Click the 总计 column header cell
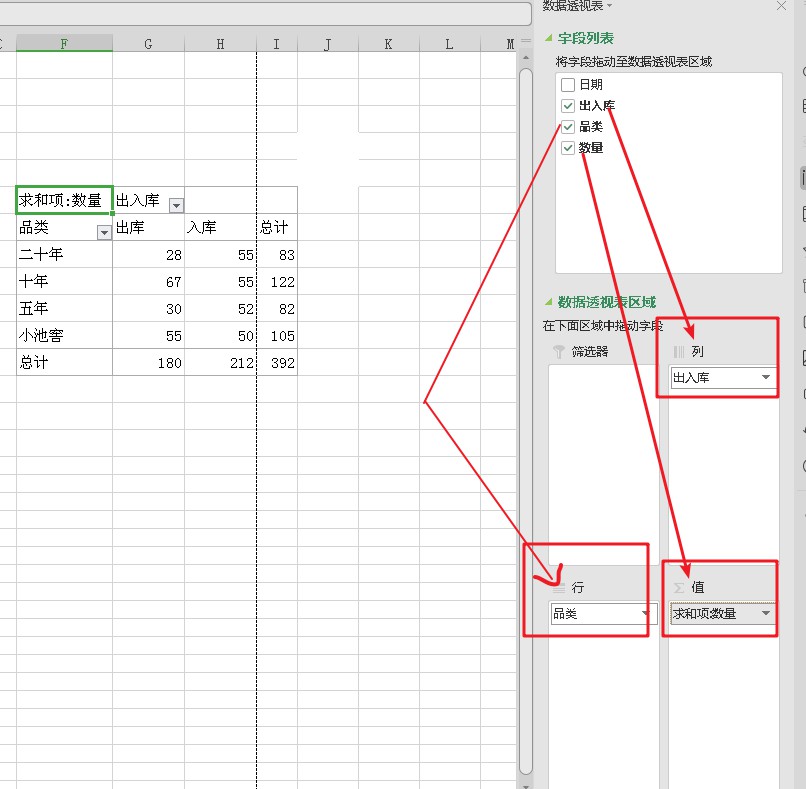 (277, 227)
